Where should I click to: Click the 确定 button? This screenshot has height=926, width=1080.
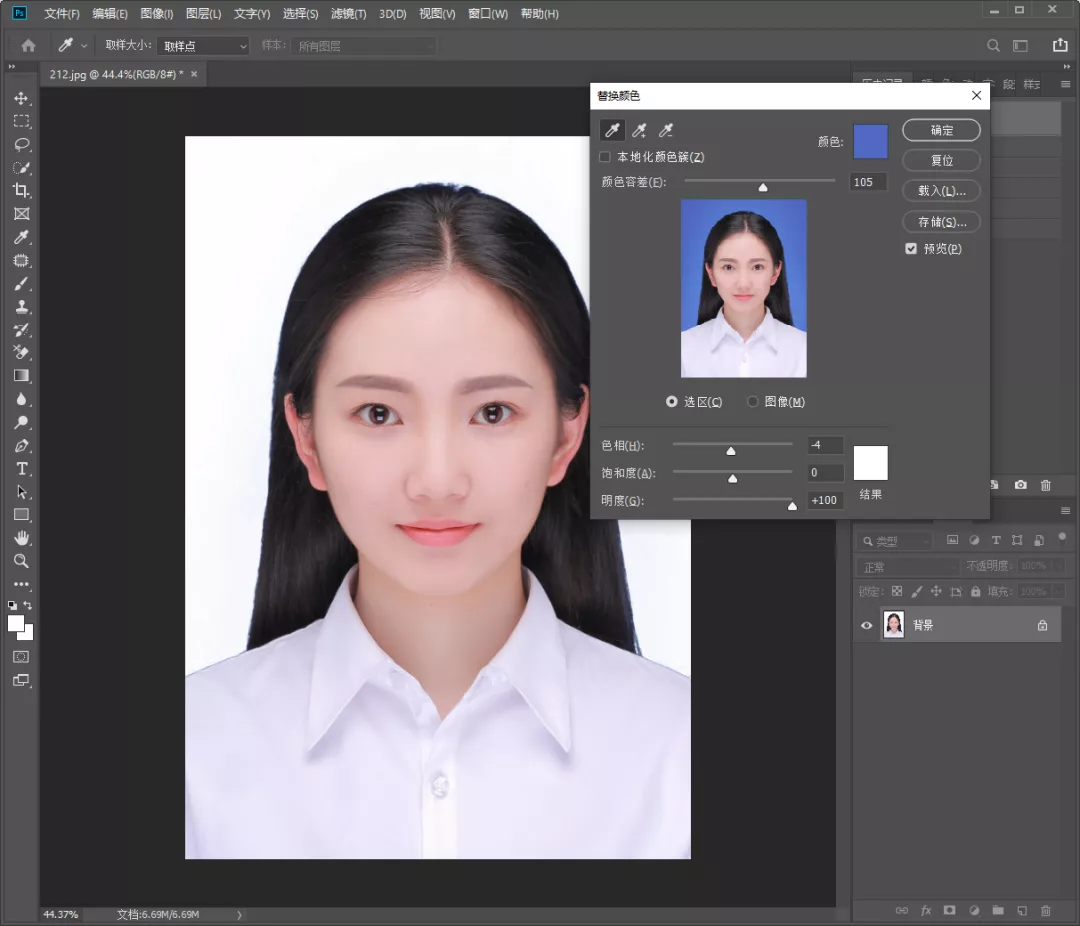pyautogui.click(x=941, y=131)
